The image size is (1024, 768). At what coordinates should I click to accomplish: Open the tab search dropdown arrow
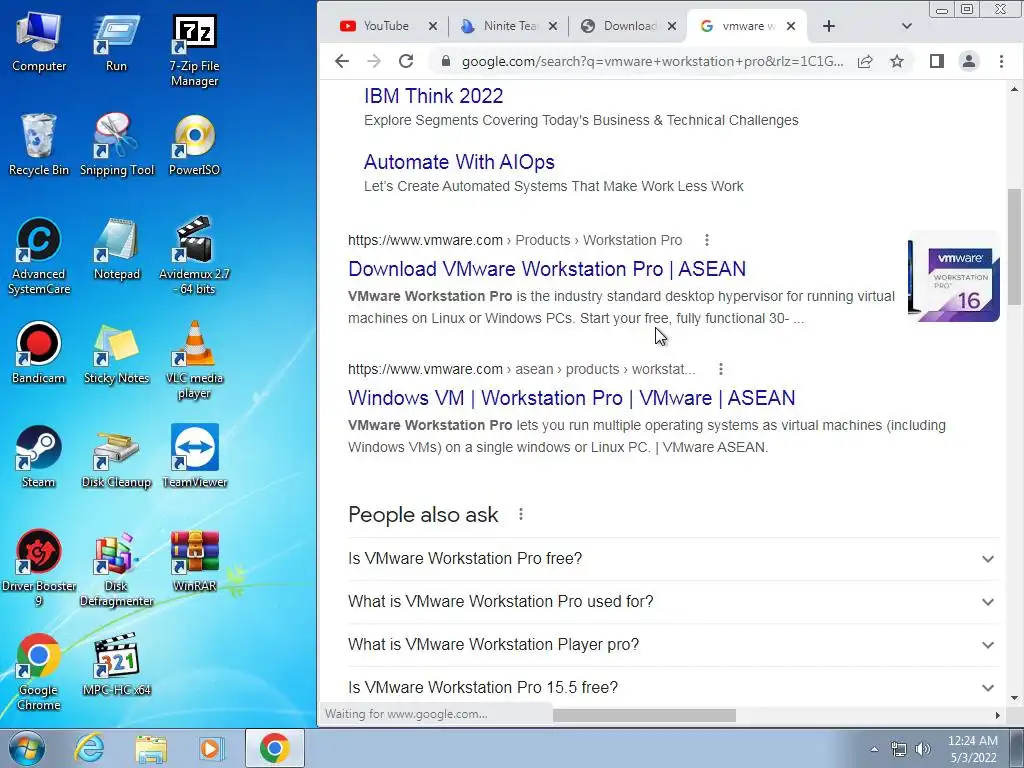[x=906, y=26]
